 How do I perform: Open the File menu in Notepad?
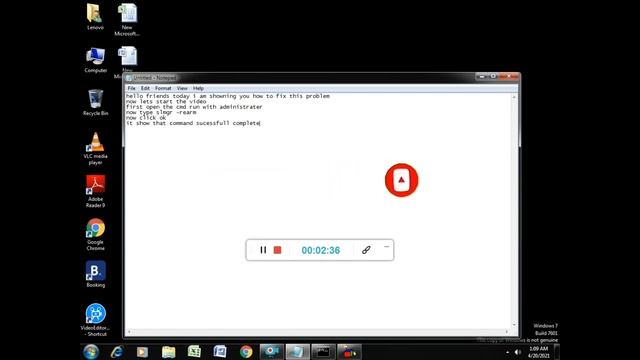[x=131, y=88]
